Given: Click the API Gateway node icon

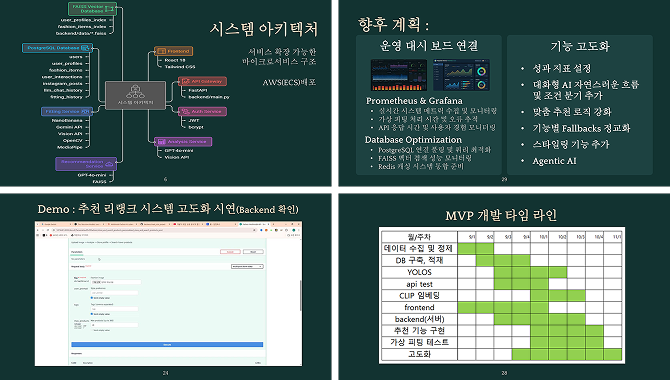Looking at the screenshot, I should [x=185, y=81].
